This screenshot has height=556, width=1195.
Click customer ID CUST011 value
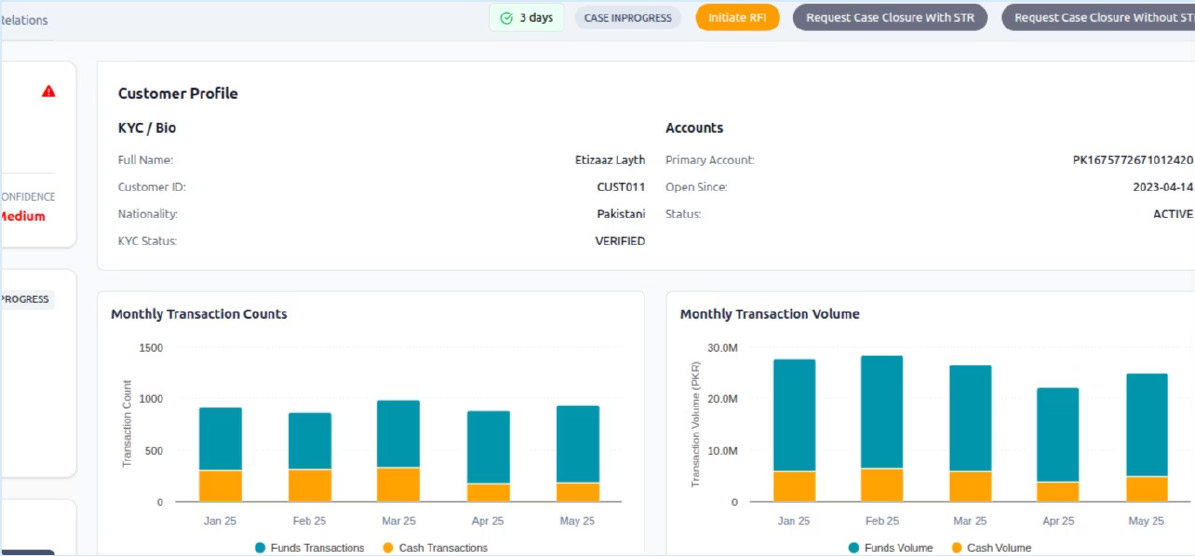(621, 187)
